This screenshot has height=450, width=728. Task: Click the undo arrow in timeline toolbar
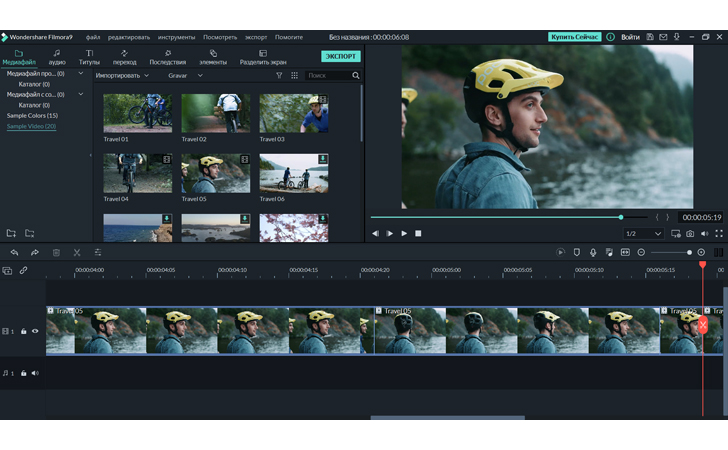point(14,253)
